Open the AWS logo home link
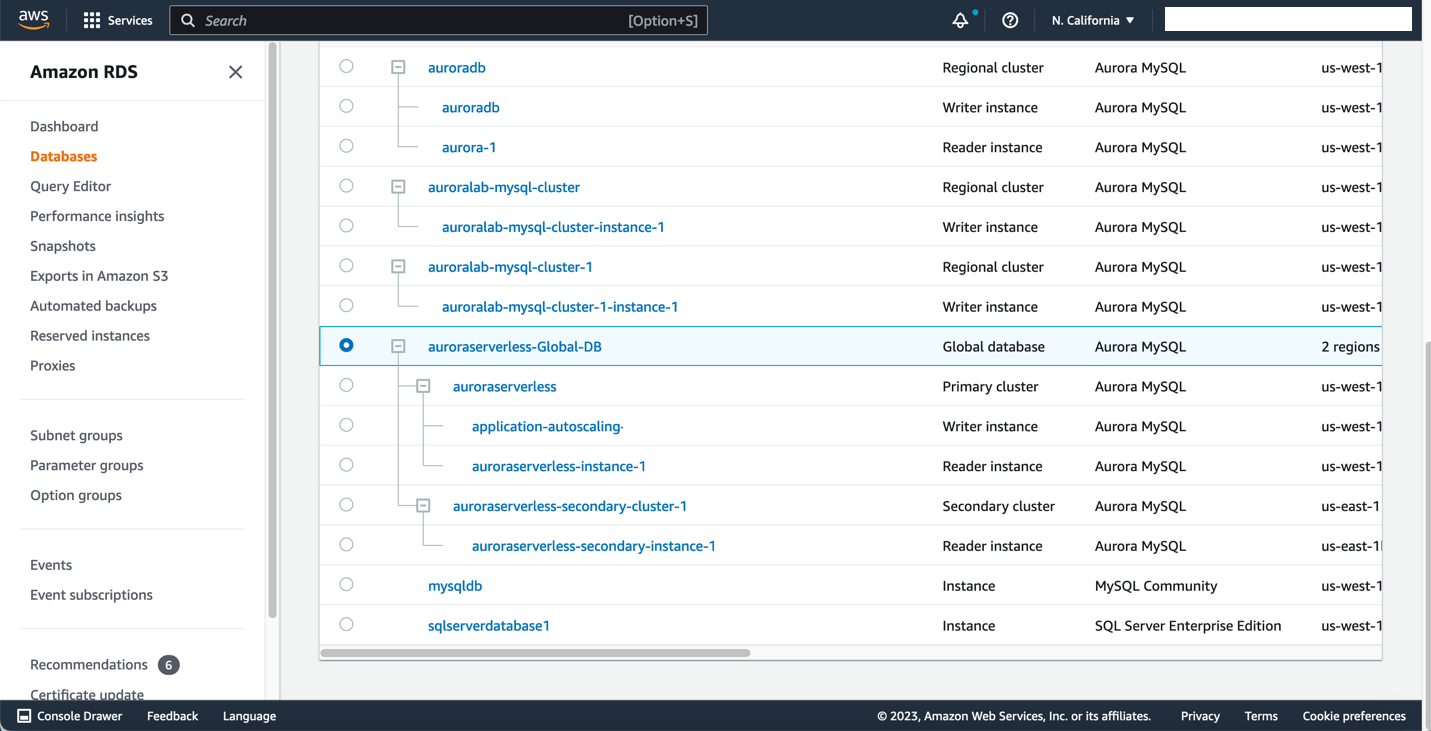 click(x=33, y=20)
